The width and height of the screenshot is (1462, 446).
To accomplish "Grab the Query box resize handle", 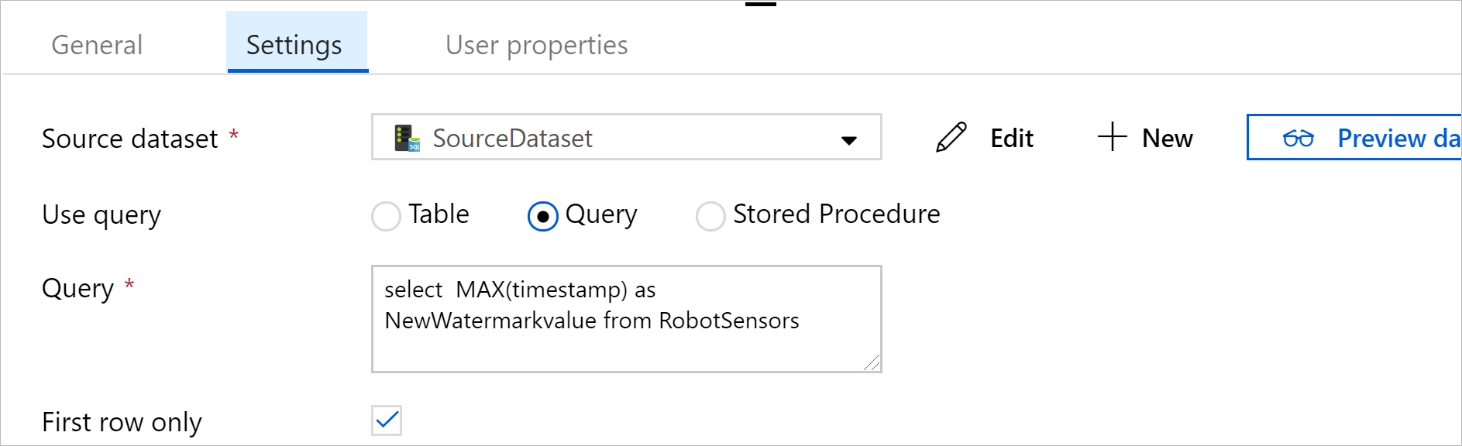I will tap(872, 363).
